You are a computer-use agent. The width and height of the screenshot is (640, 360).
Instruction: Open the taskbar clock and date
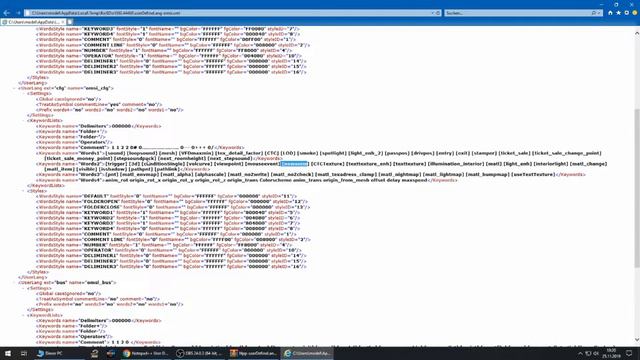point(611,353)
